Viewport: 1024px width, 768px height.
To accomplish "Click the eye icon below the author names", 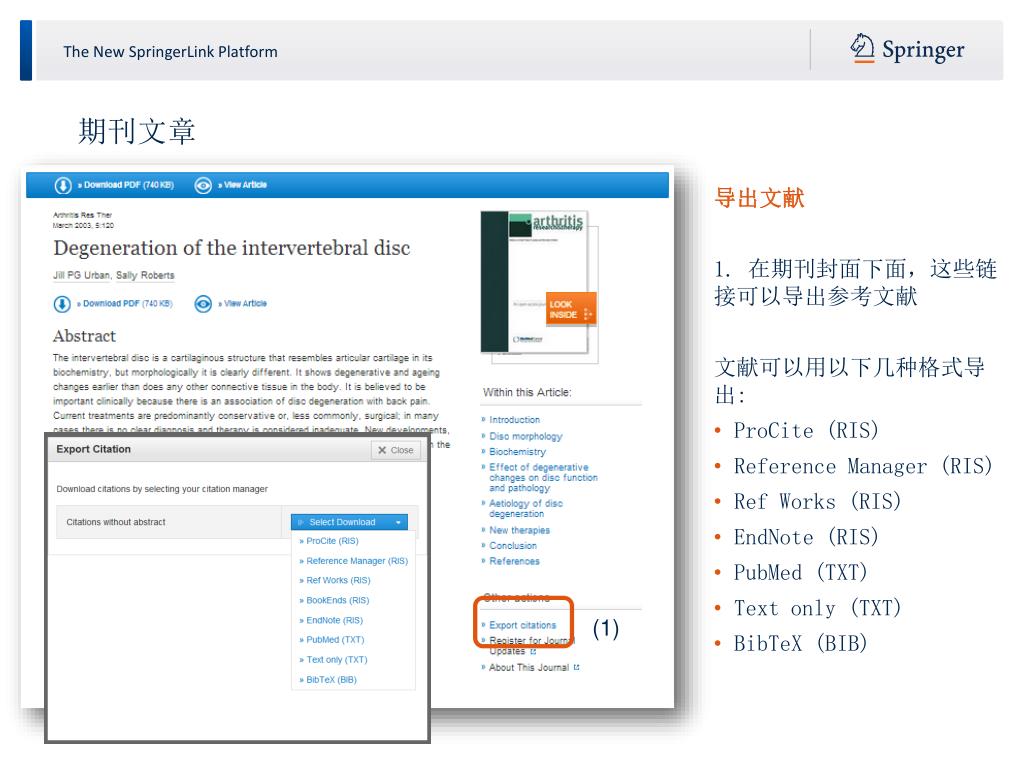I will (x=203, y=304).
